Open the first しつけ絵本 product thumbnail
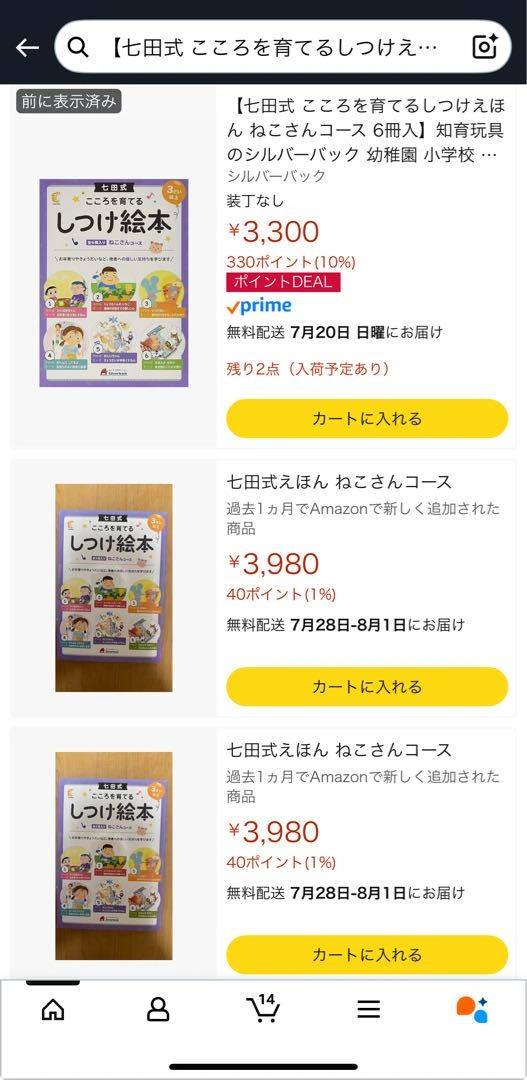 click(114, 283)
